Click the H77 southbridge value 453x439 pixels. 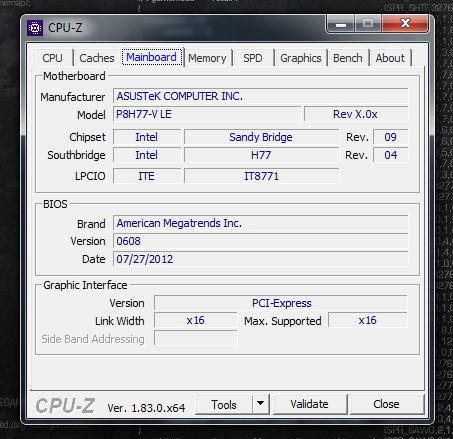[x=261, y=155]
